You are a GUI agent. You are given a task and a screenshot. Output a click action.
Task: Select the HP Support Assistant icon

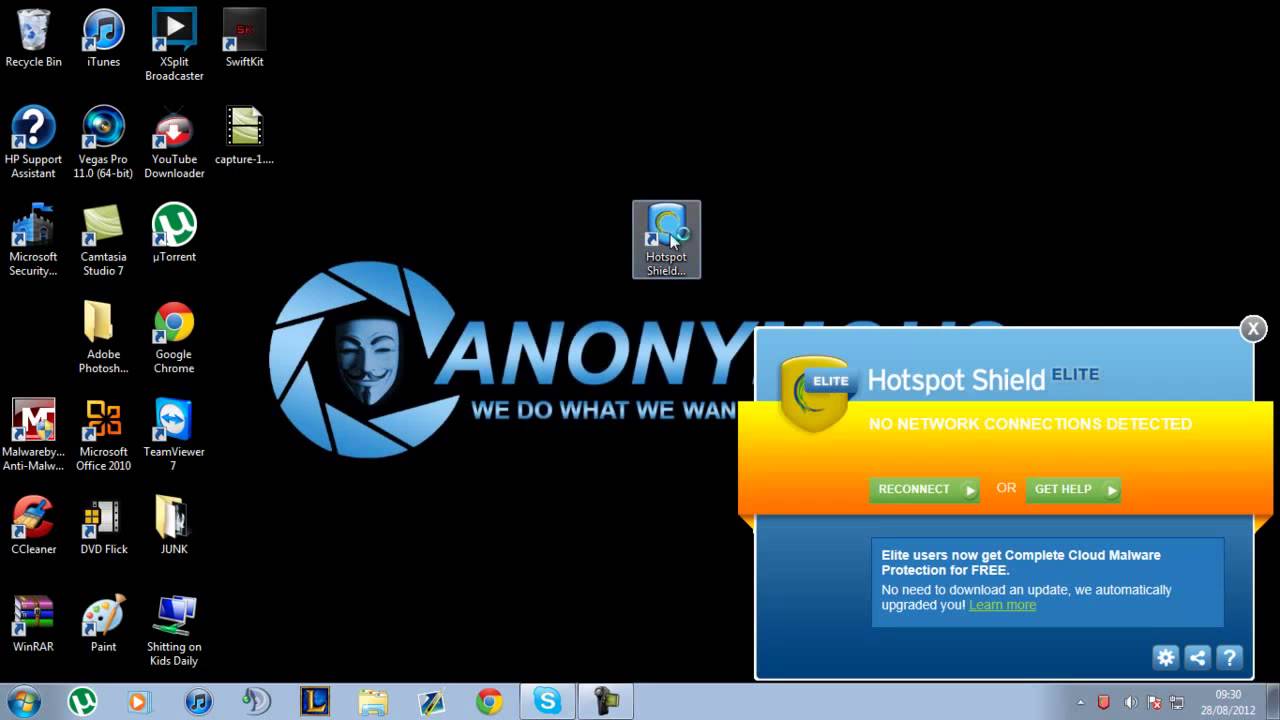coord(33,142)
